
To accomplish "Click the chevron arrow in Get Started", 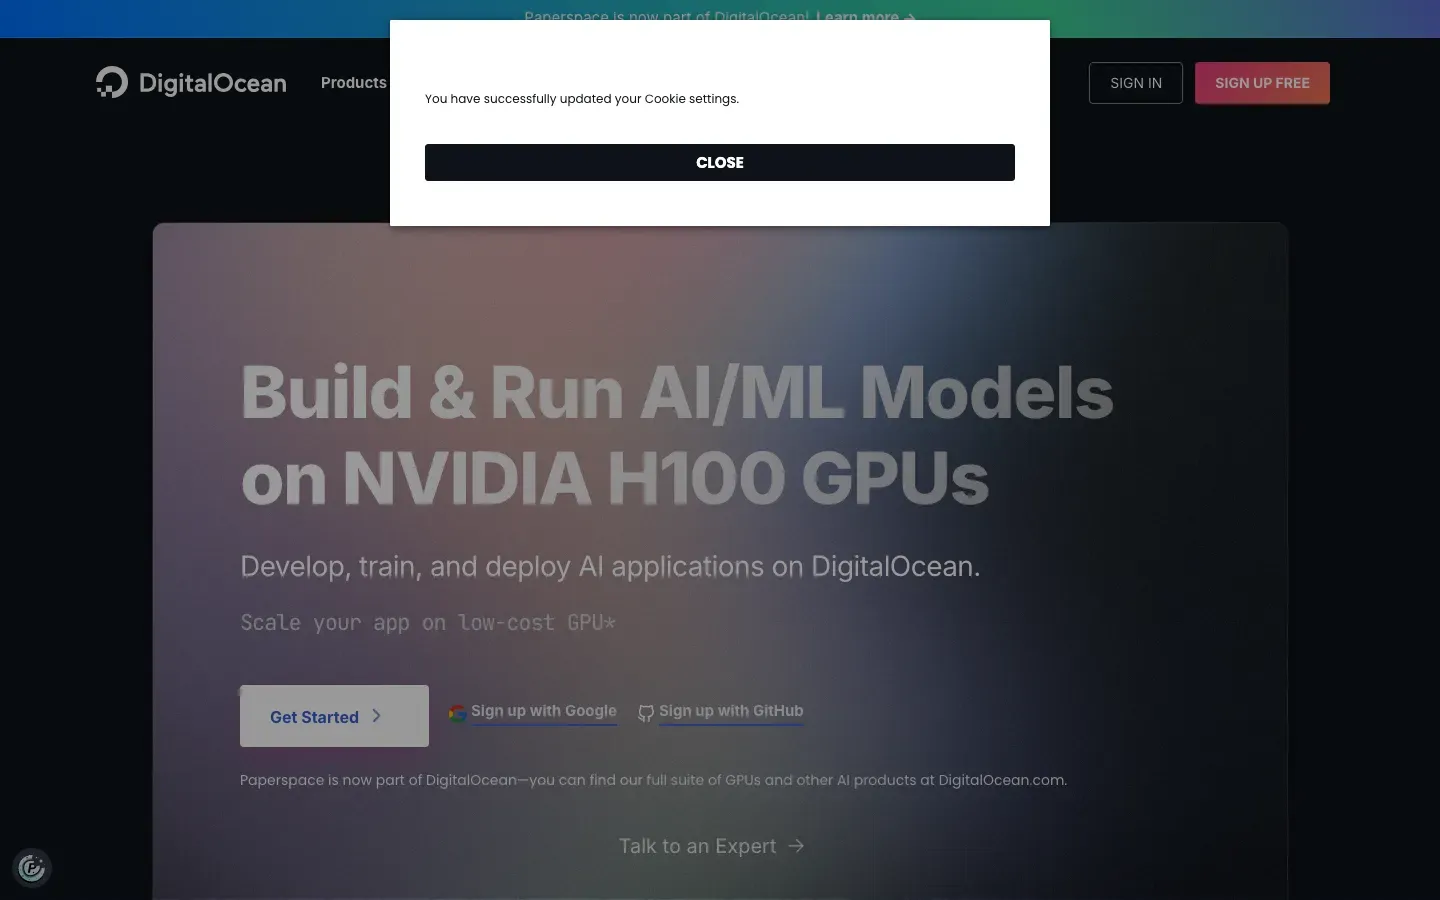I will pyautogui.click(x=376, y=716).
